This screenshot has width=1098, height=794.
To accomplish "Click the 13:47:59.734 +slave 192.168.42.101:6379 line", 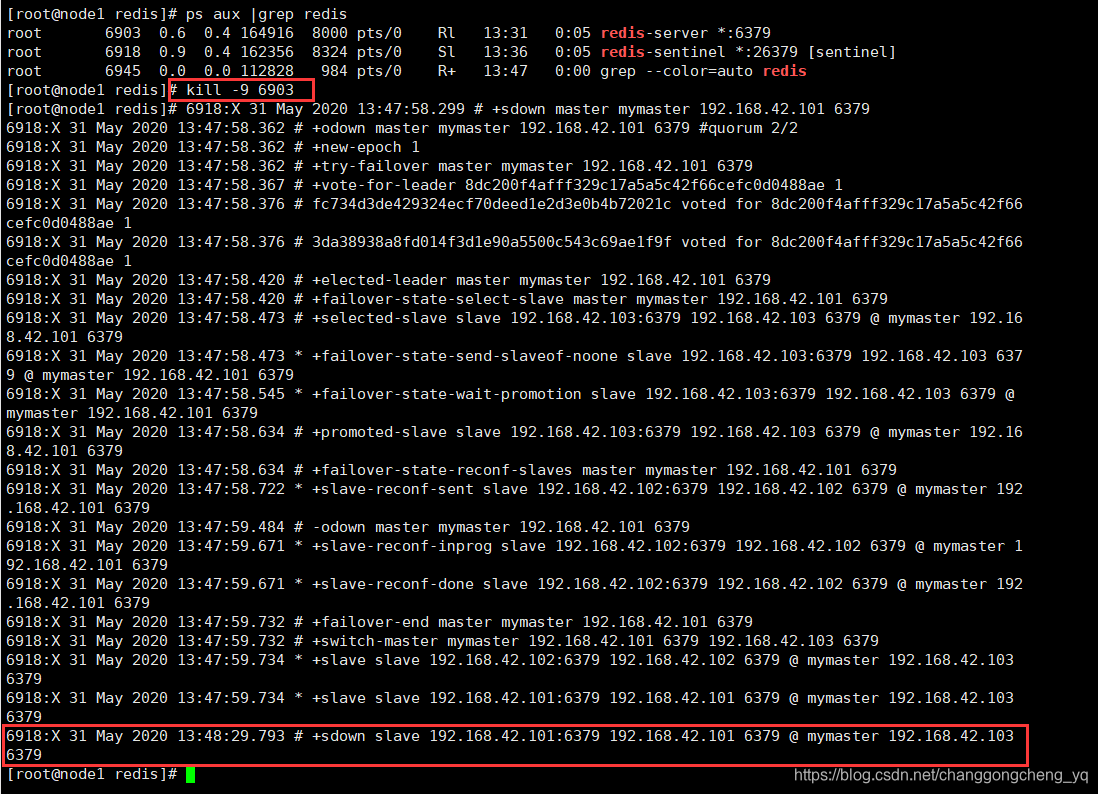I will pyautogui.click(x=510, y=706).
